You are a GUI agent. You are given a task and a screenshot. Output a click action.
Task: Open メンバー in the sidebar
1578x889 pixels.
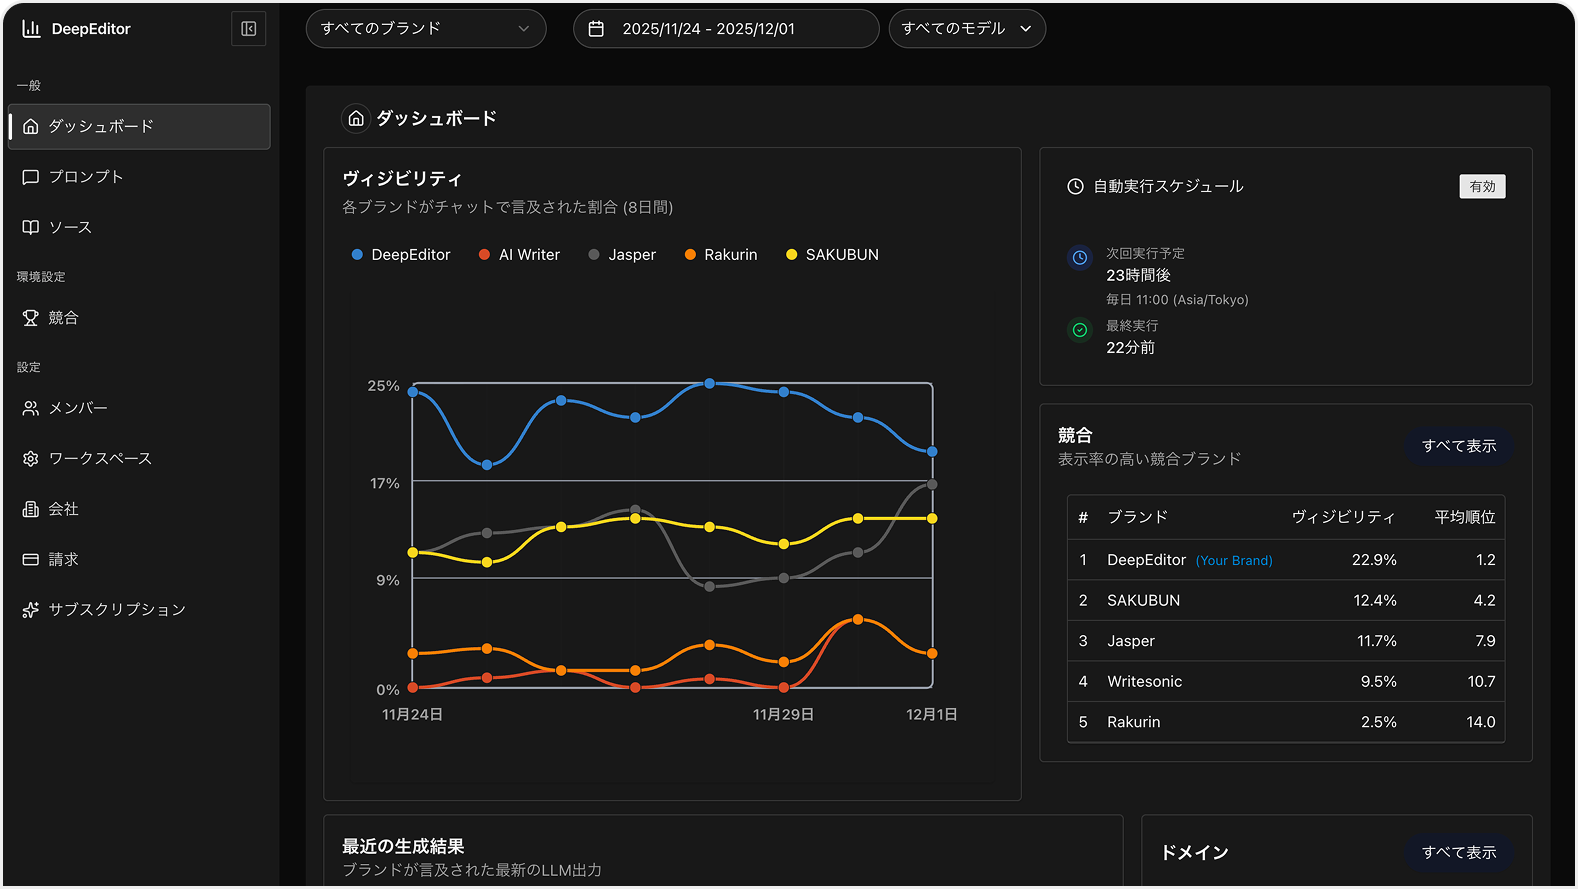coord(78,409)
